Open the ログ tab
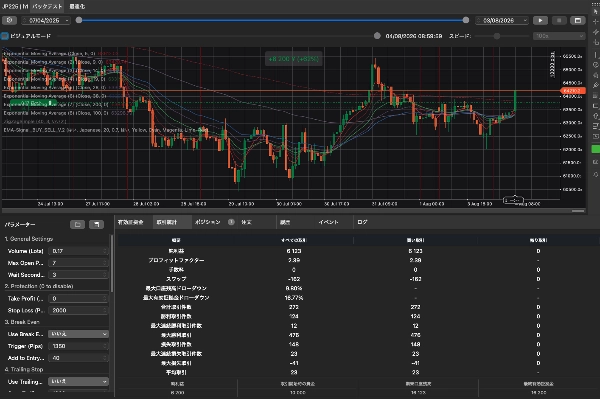The image size is (600, 399). (362, 222)
